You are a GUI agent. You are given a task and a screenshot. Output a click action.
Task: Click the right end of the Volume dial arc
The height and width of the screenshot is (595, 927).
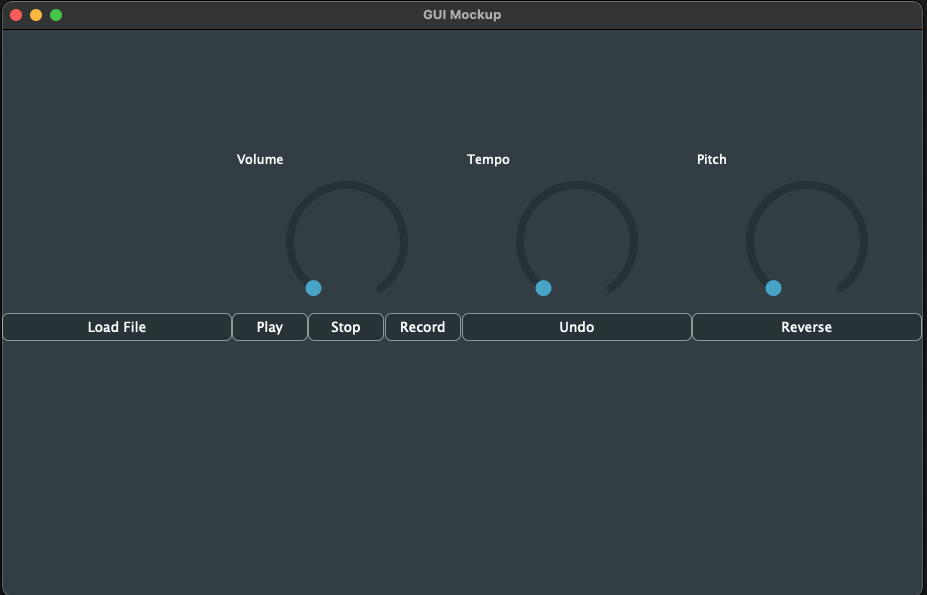click(x=381, y=288)
